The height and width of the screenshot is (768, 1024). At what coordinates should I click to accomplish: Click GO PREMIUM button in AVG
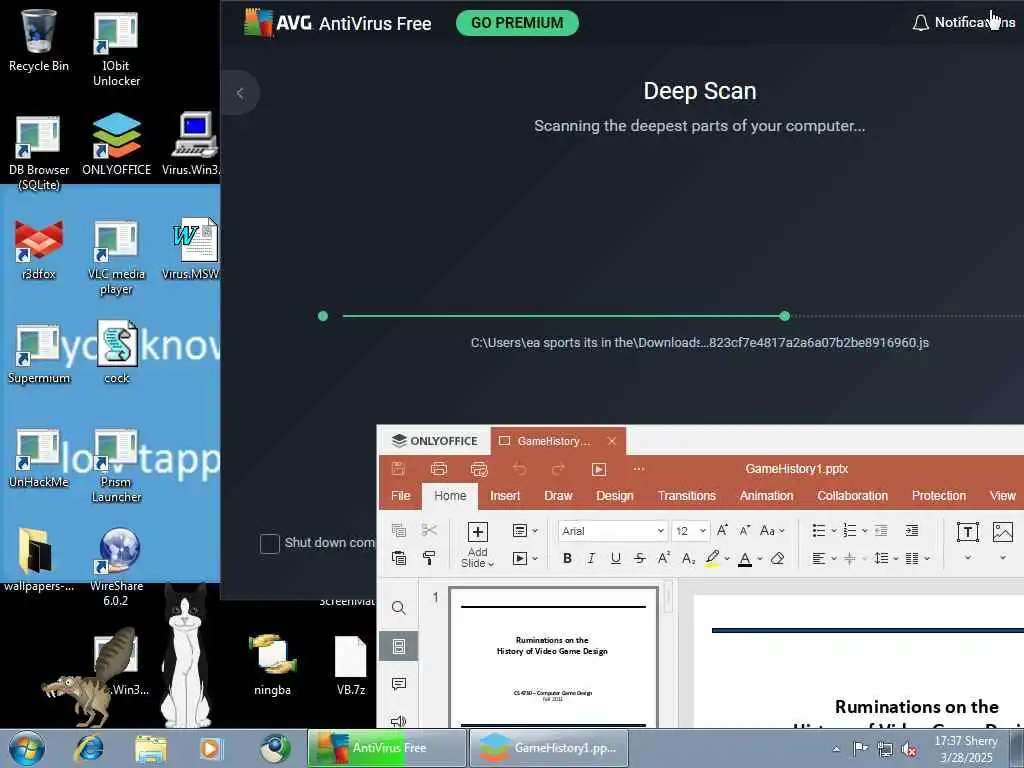(x=517, y=23)
